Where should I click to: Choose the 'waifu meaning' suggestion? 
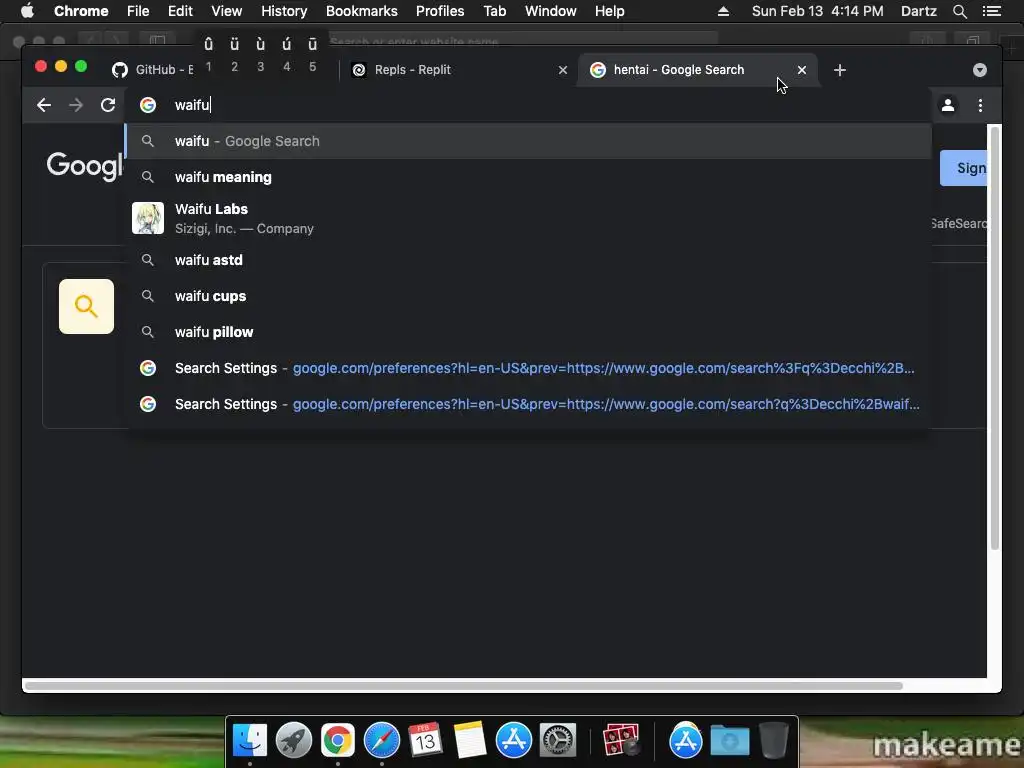[x=528, y=177]
